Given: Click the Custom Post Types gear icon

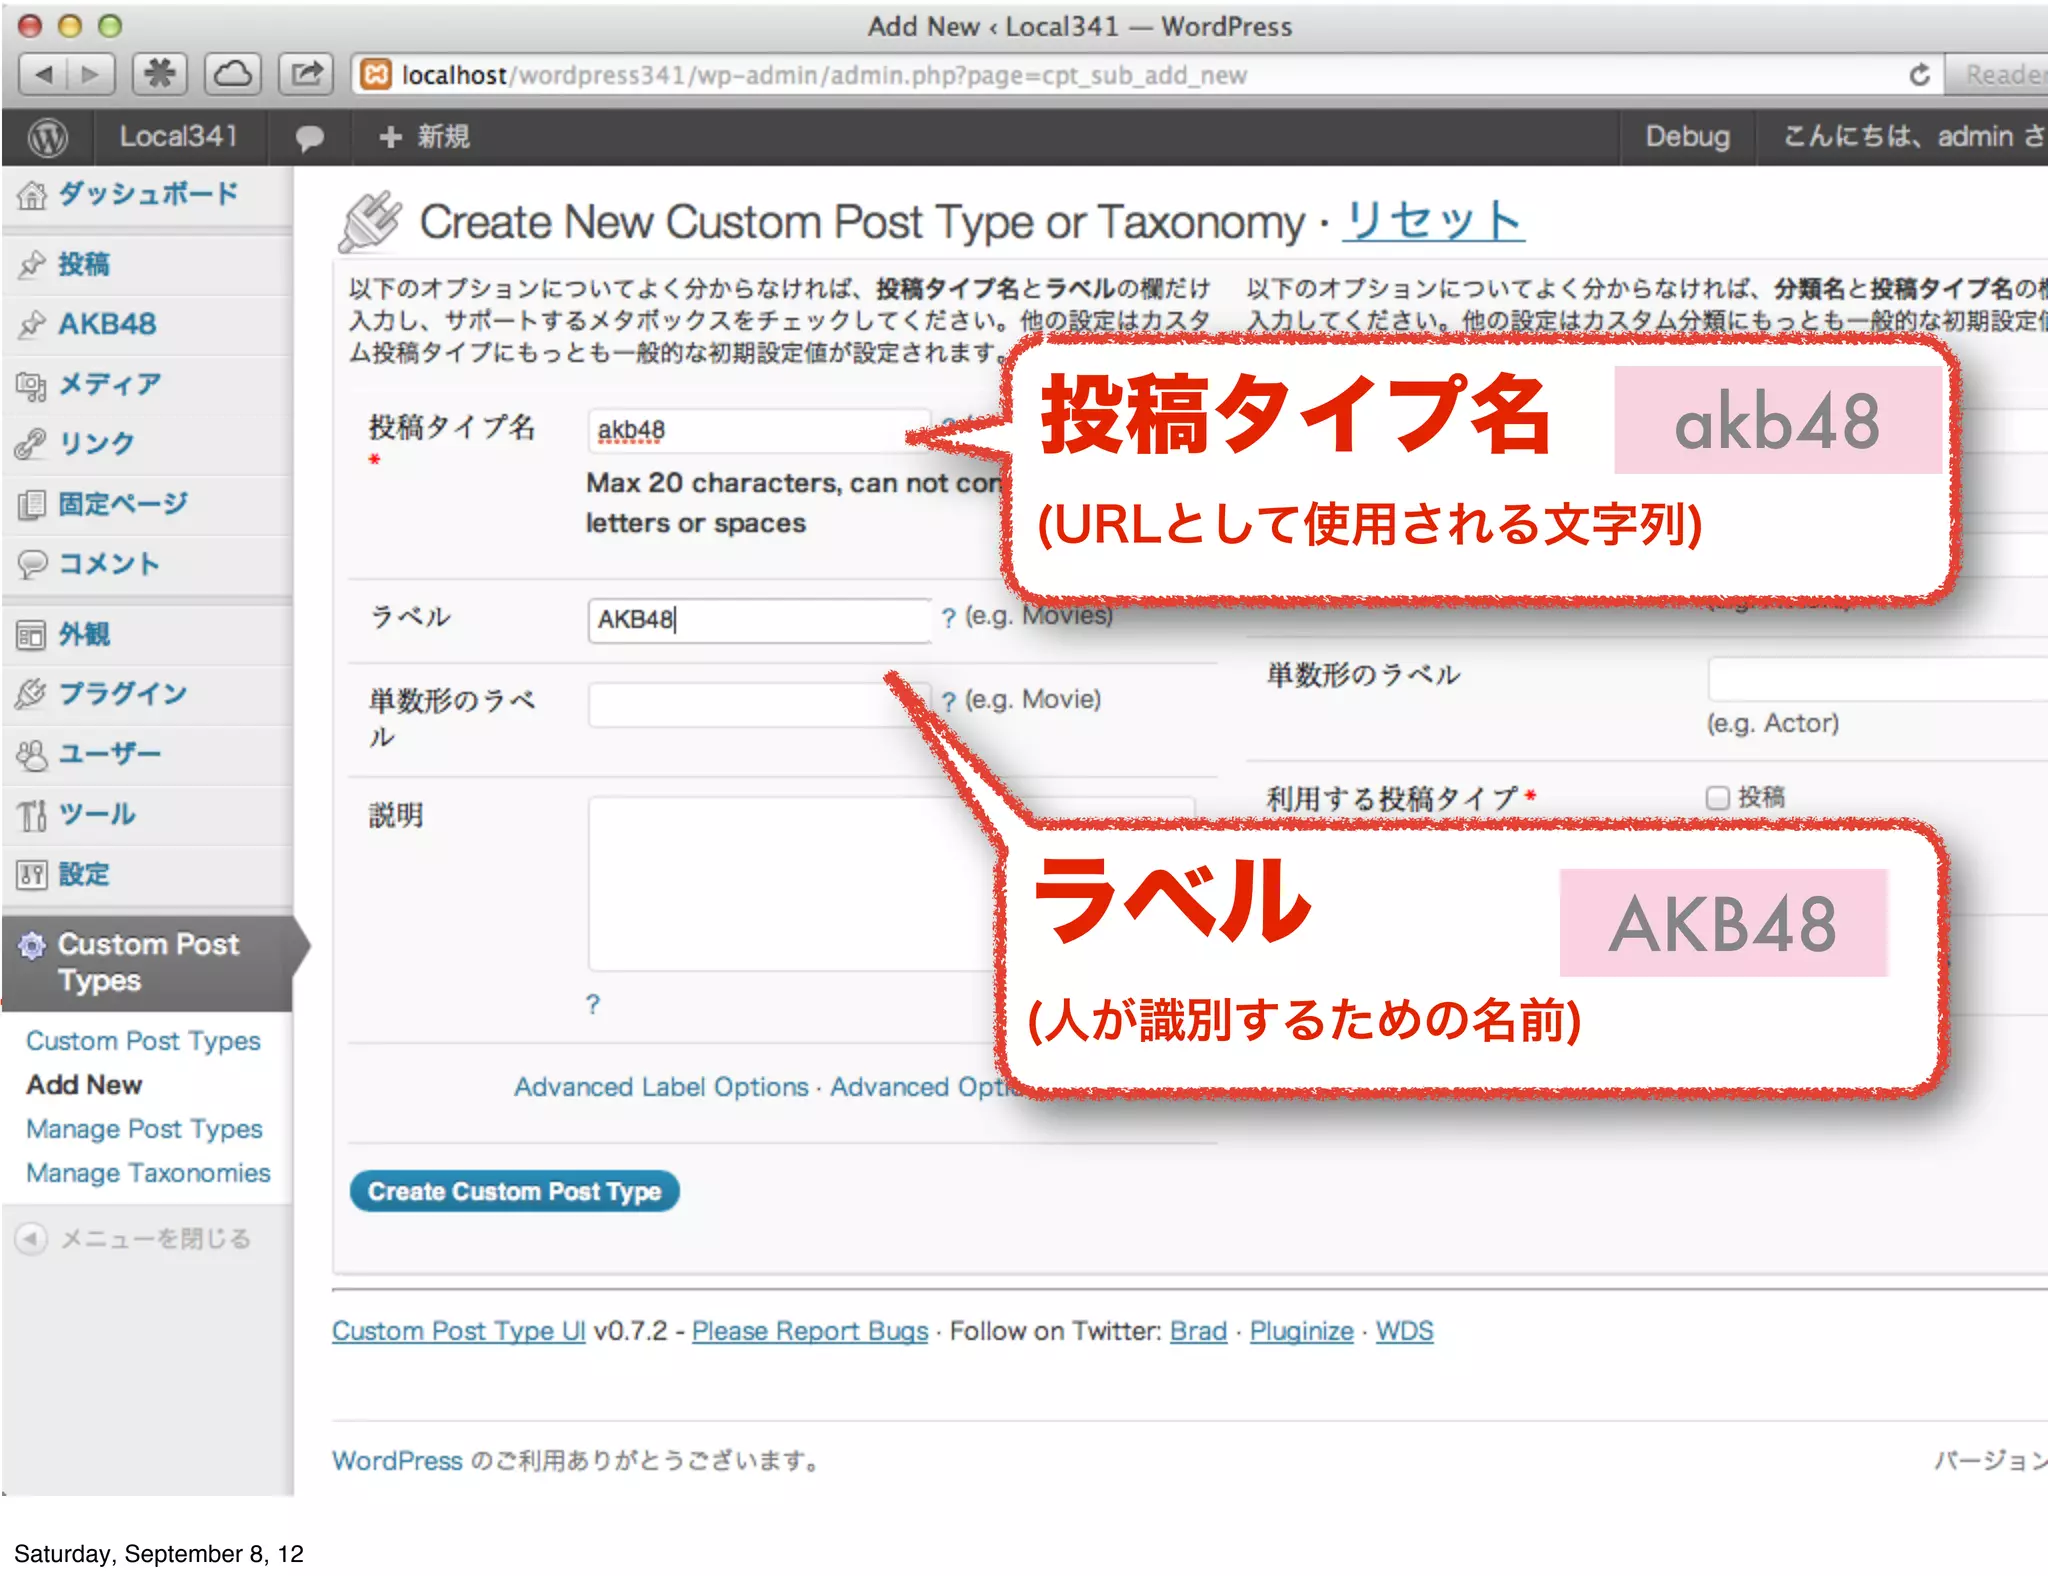Looking at the screenshot, I should [x=32, y=945].
